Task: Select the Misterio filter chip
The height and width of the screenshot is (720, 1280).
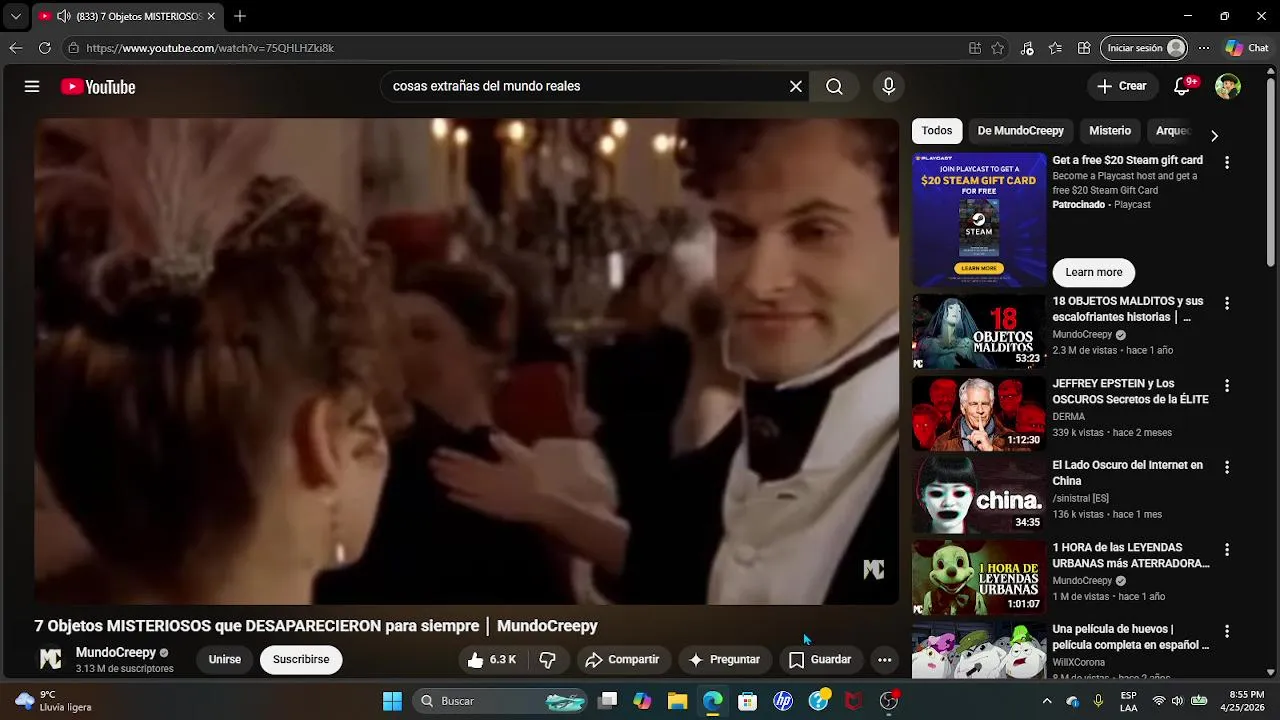Action: point(1110,131)
